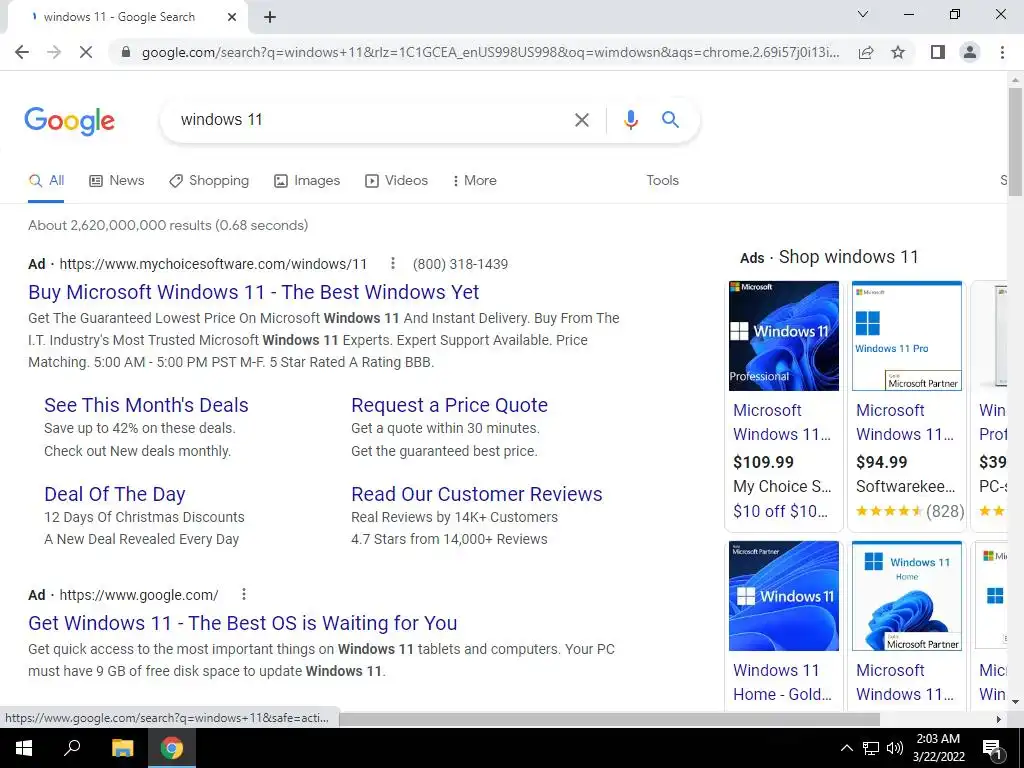This screenshot has width=1024, height=768.
Task: Show hidden system tray icons
Action: pyautogui.click(x=846, y=748)
